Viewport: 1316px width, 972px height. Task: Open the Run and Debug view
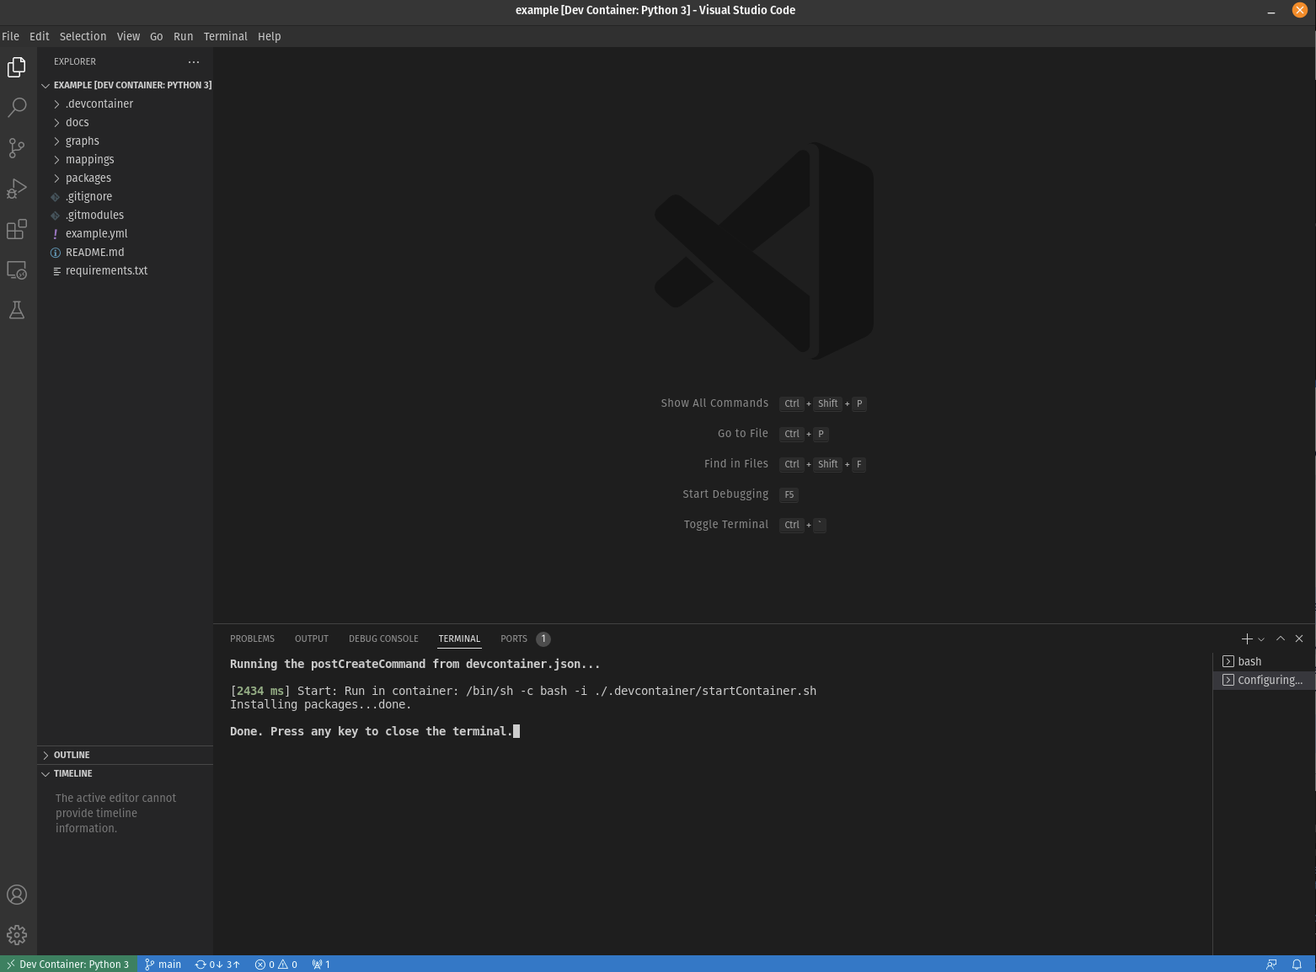click(x=16, y=188)
